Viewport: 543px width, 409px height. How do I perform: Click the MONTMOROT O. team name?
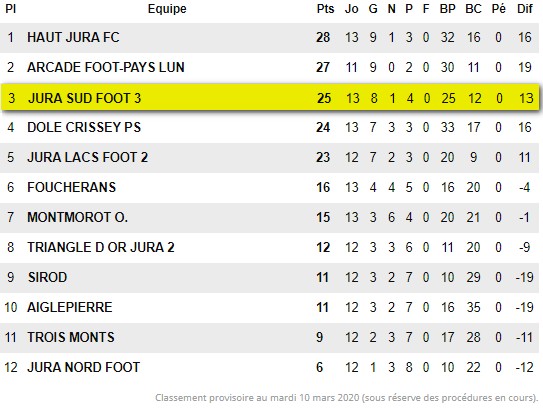click(78, 217)
